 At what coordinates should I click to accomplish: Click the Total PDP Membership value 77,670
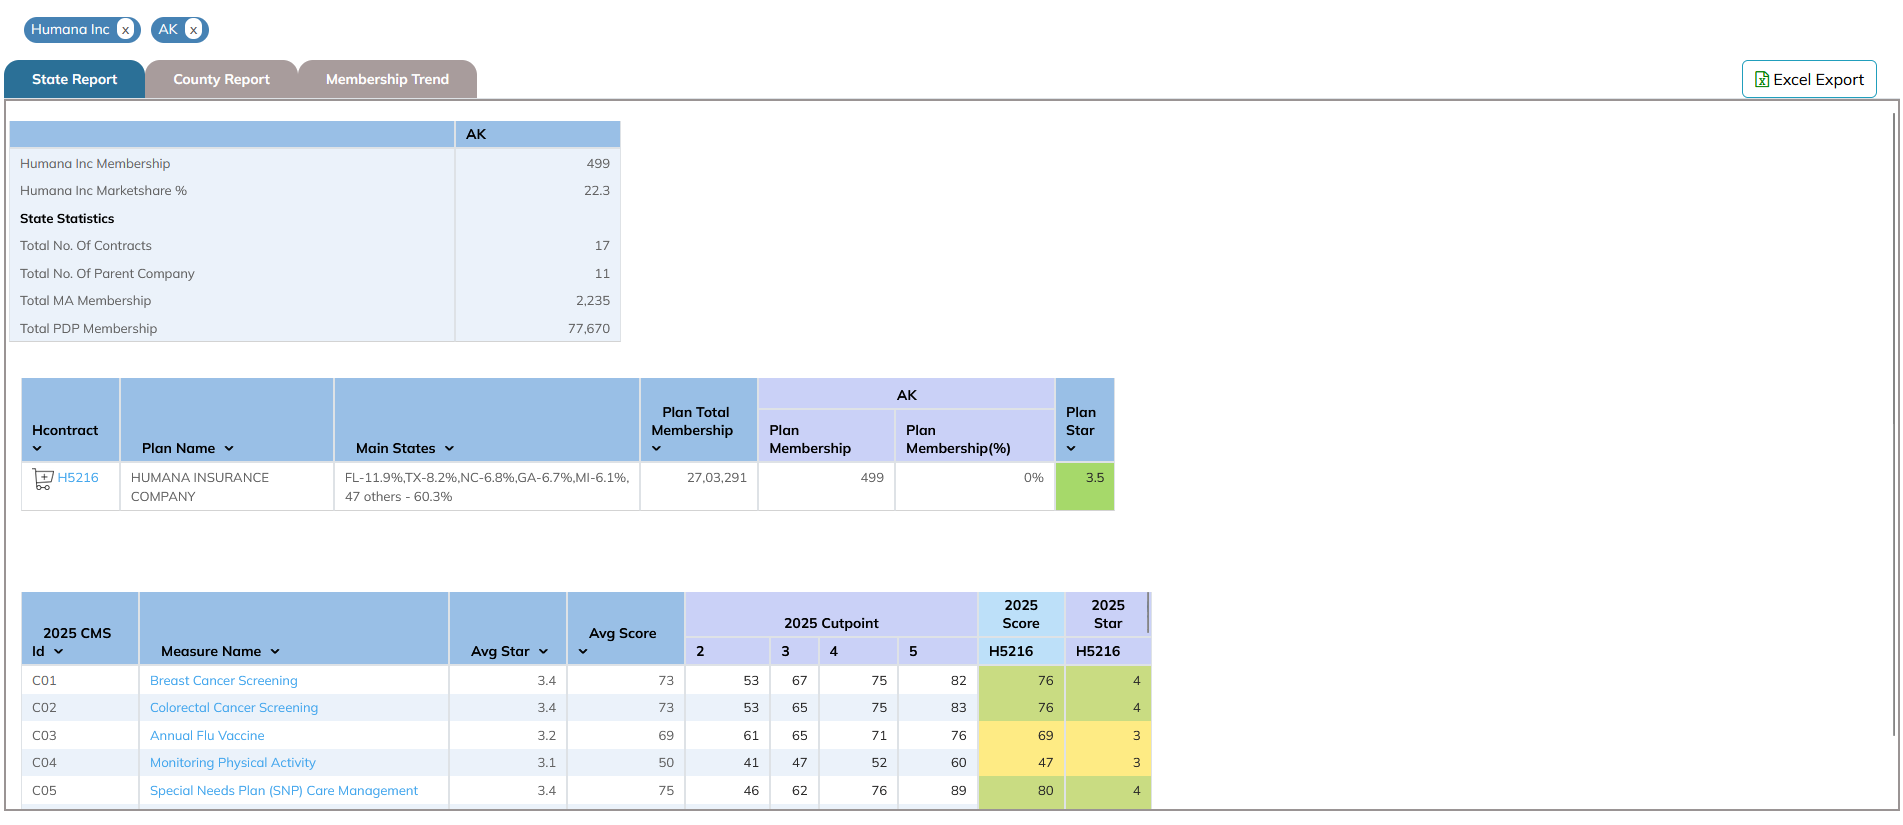click(589, 329)
